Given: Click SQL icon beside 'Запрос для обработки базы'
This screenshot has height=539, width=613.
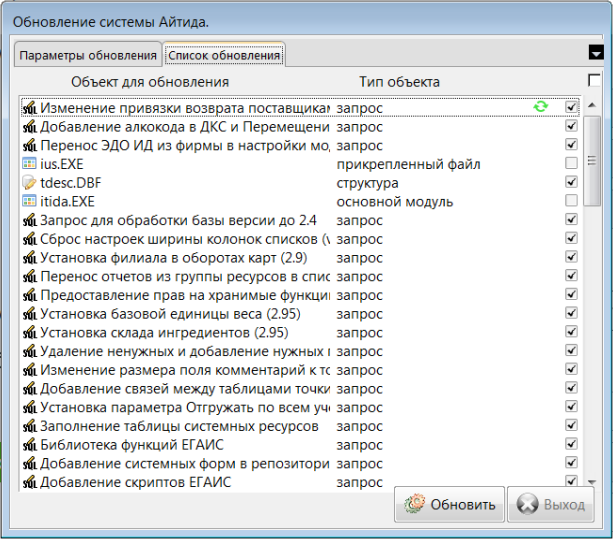Looking at the screenshot, I should 30,220.
